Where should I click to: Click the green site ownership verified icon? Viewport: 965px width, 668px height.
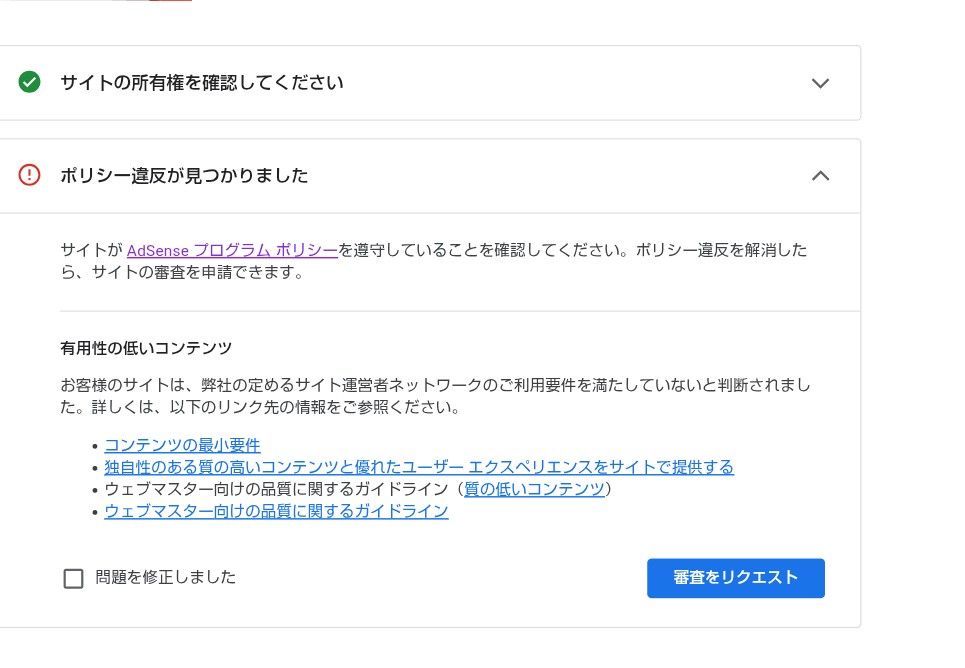pos(29,83)
